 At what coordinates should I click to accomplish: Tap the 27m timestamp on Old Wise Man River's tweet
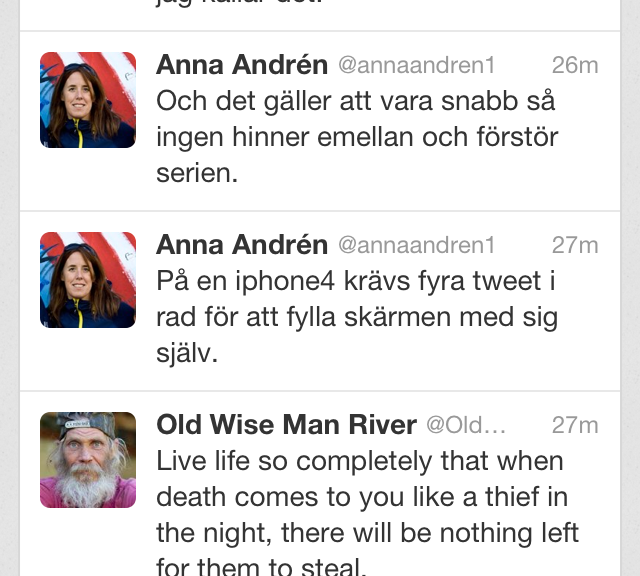click(575, 426)
